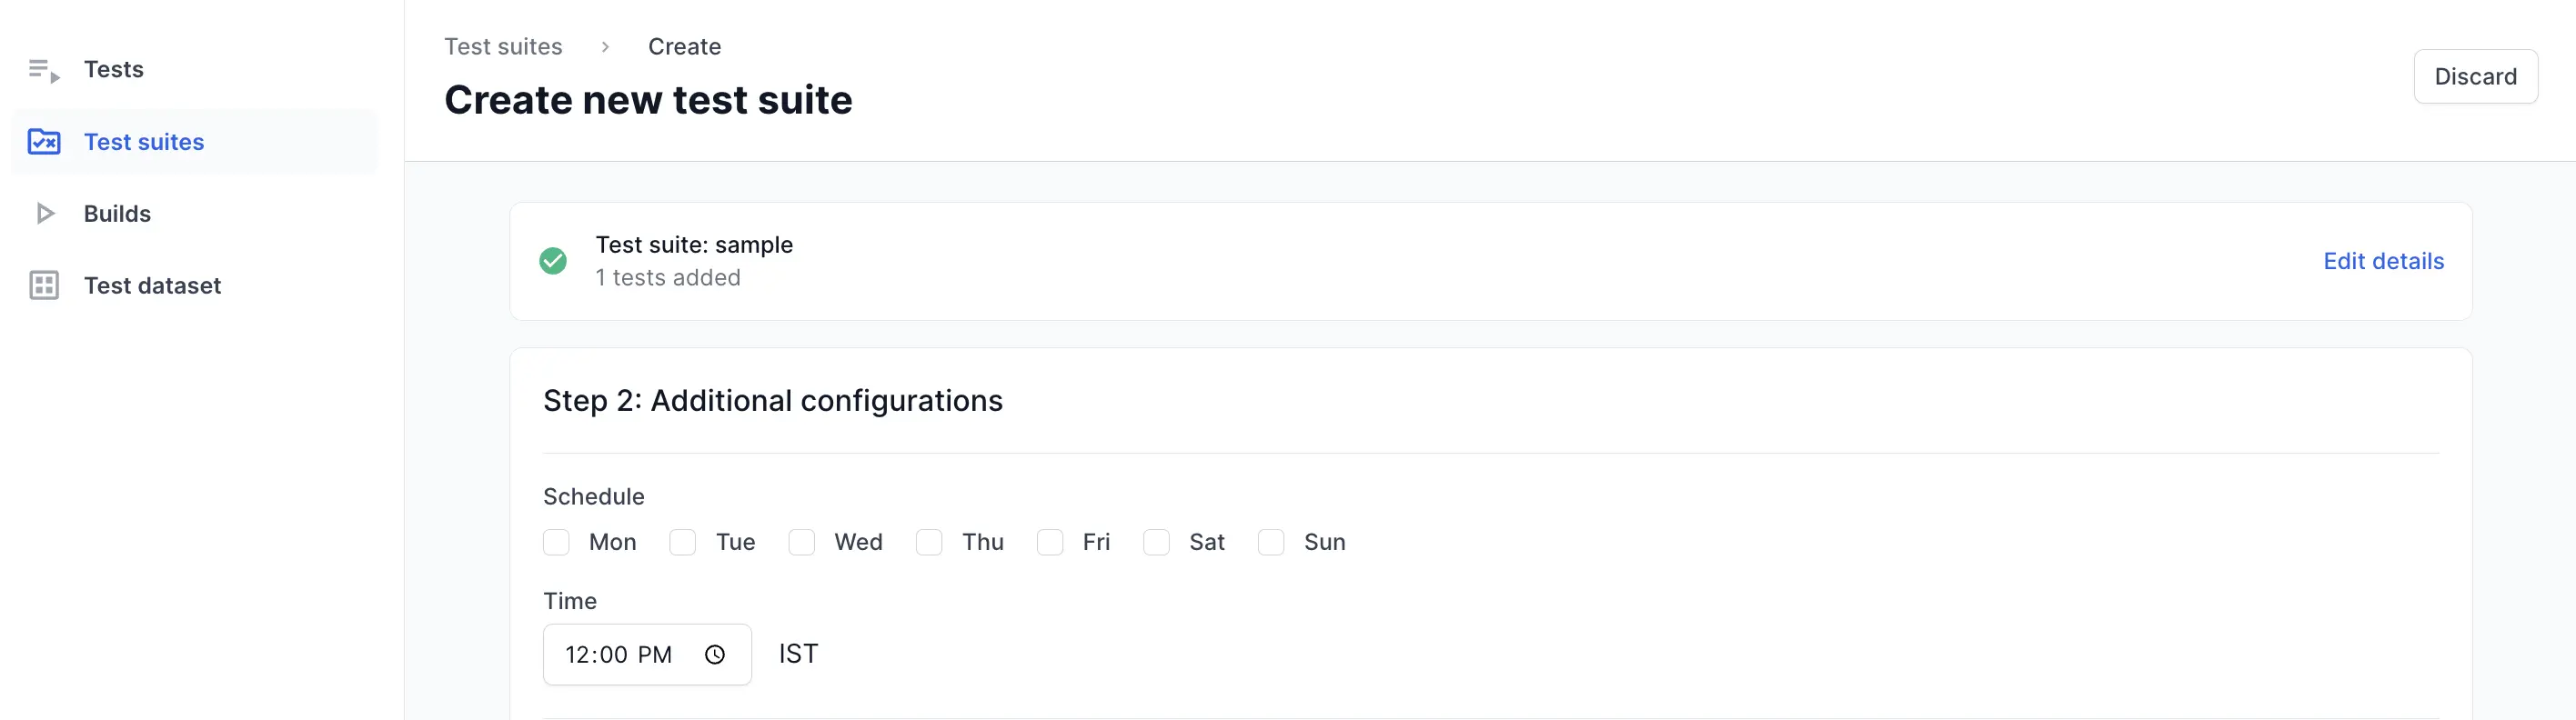
Task: Click the Test suites folder icon
Action: click(44, 142)
